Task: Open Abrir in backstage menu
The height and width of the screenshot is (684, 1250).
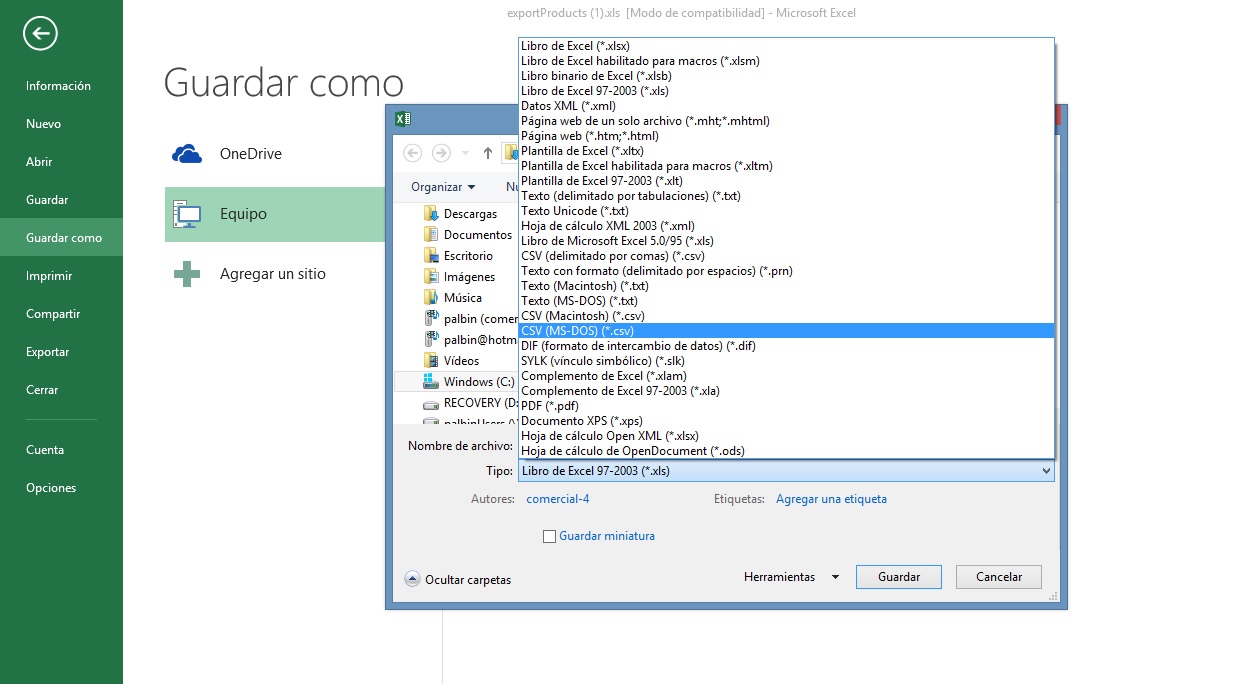Action: coord(61,162)
